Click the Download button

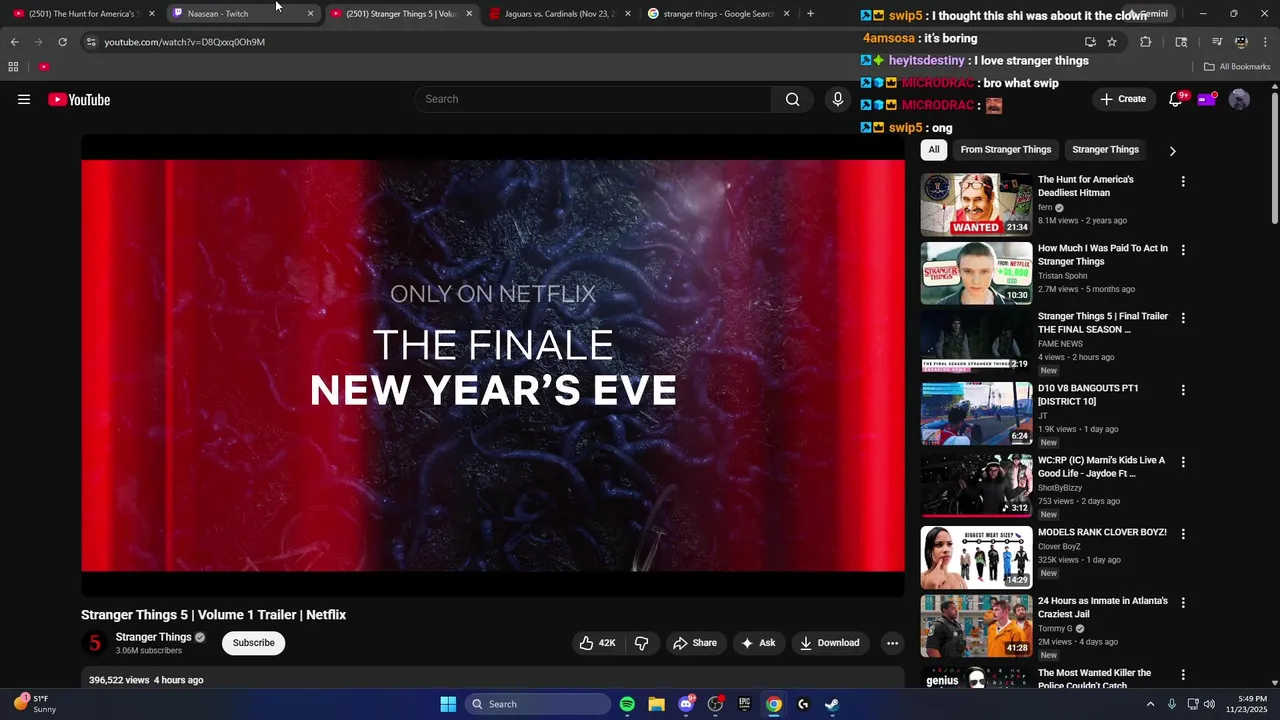[829, 643]
